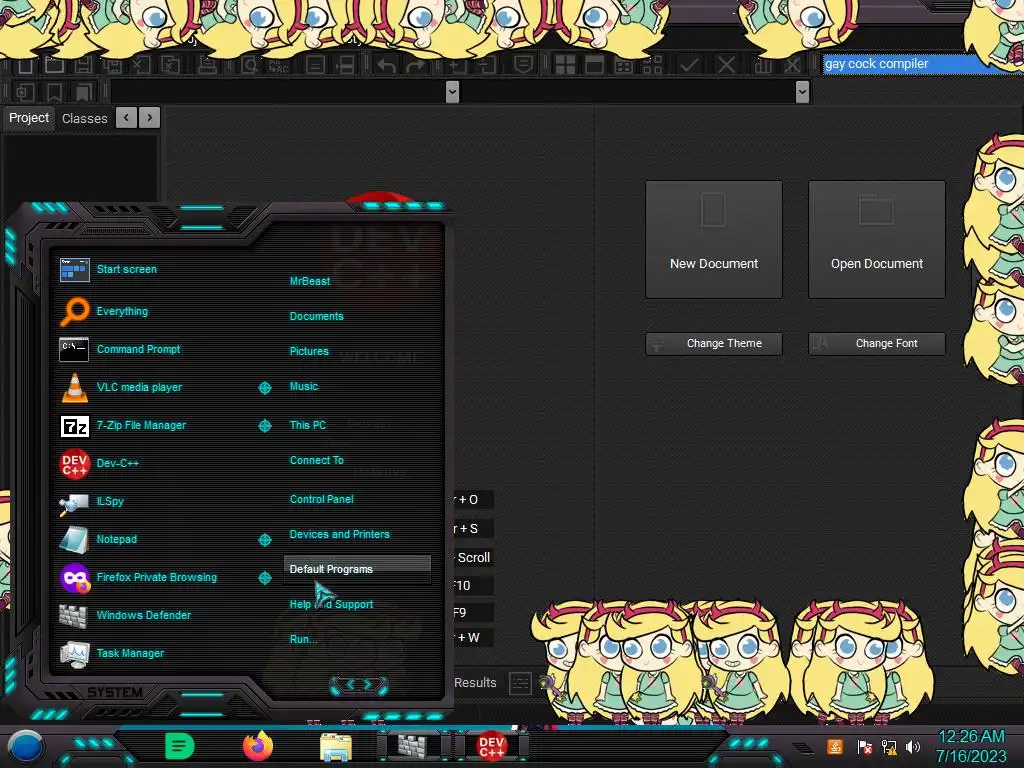1024x768 pixels.
Task: Open Devices and Printers entry
Action: (x=339, y=534)
